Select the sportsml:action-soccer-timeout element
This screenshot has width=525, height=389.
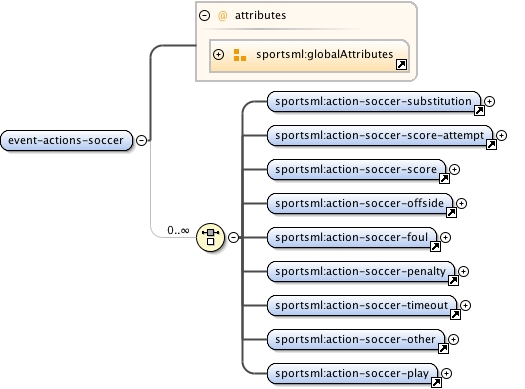pos(362,305)
